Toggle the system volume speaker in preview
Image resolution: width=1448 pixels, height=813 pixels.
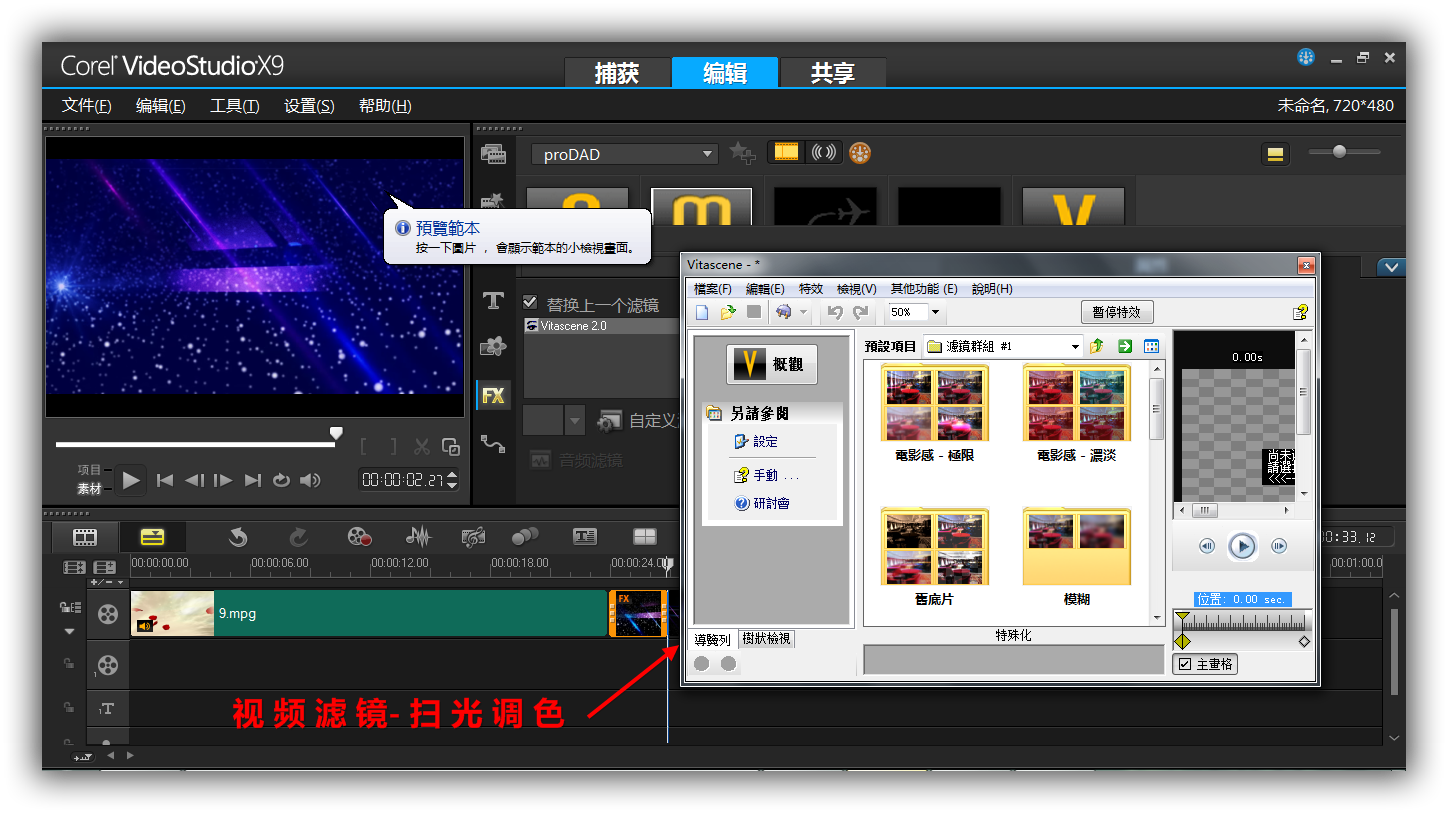[x=310, y=480]
